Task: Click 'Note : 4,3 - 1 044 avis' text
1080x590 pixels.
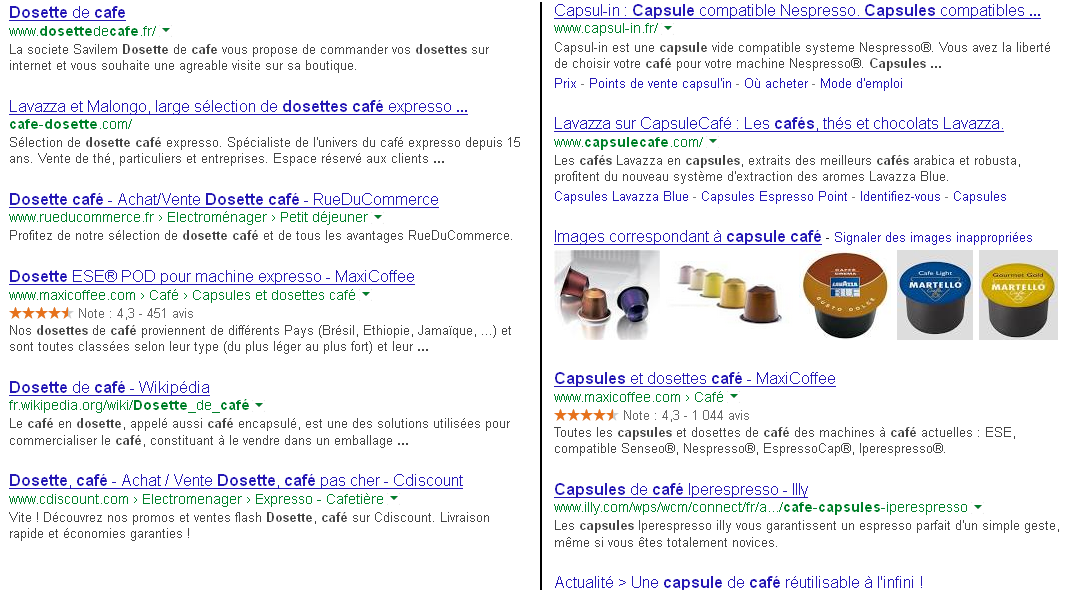Action: 686,415
